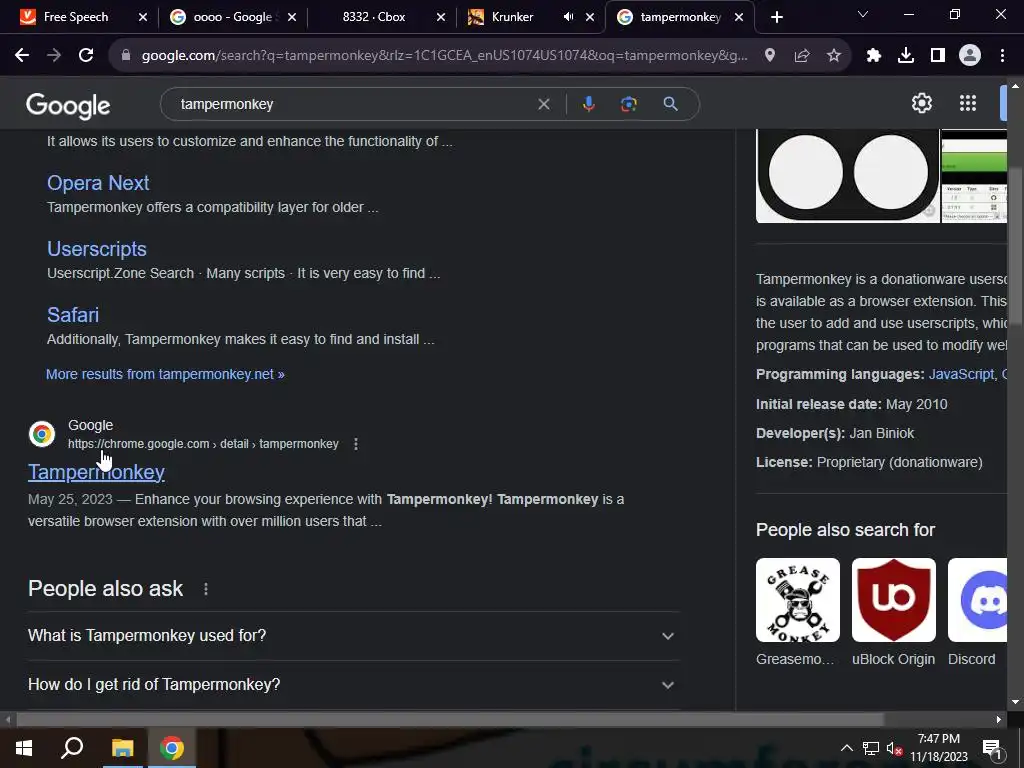Click the Google logo
The image size is (1024, 768).
[68, 105]
